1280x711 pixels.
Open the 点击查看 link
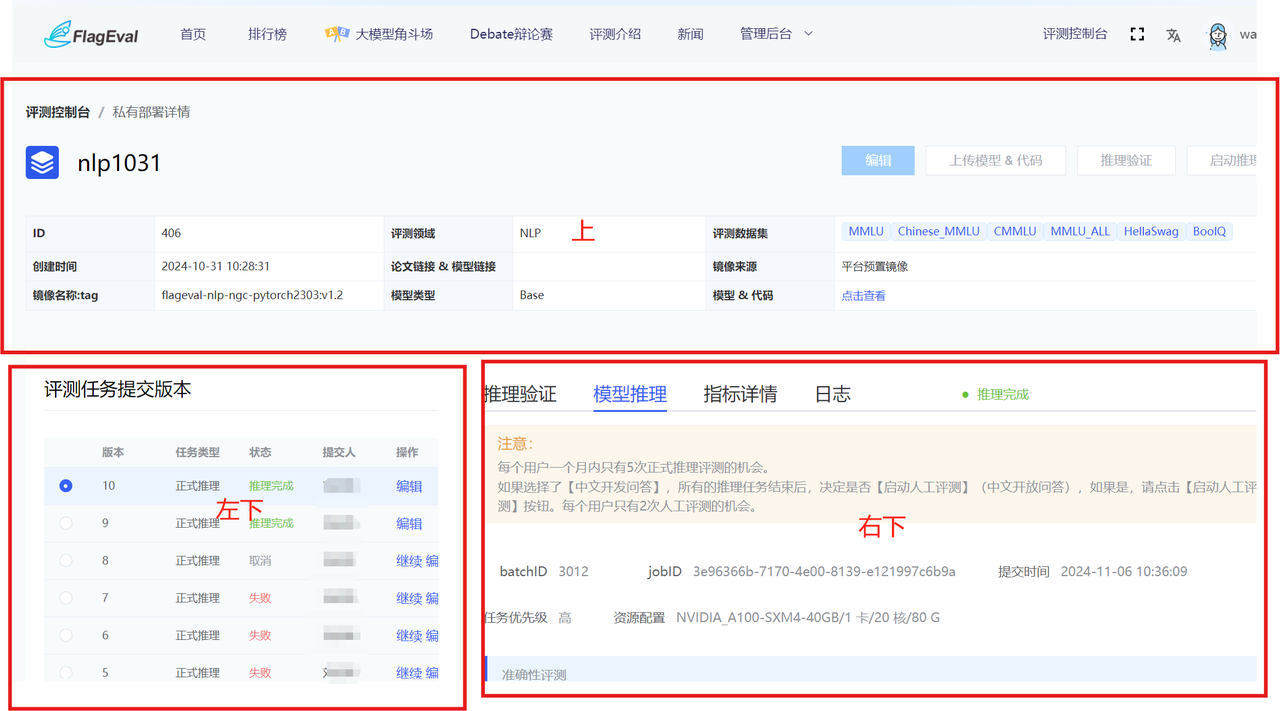point(863,296)
